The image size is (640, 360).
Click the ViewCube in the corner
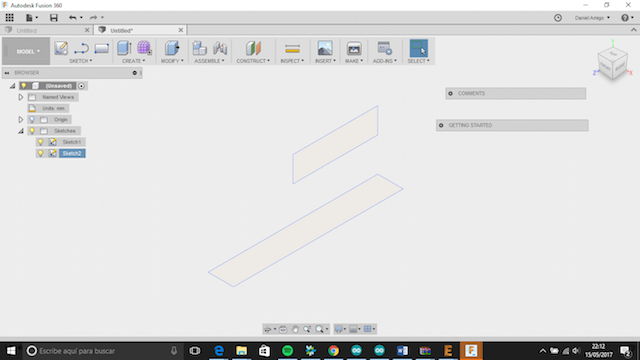coord(612,64)
